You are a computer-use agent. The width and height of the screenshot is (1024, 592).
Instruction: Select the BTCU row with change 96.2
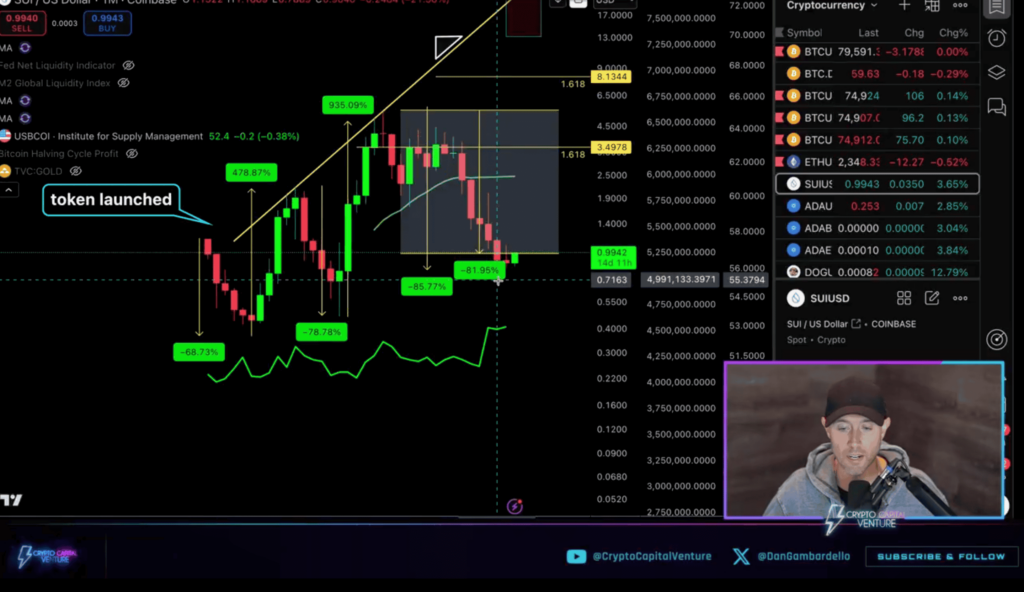pyautogui.click(x=877, y=118)
